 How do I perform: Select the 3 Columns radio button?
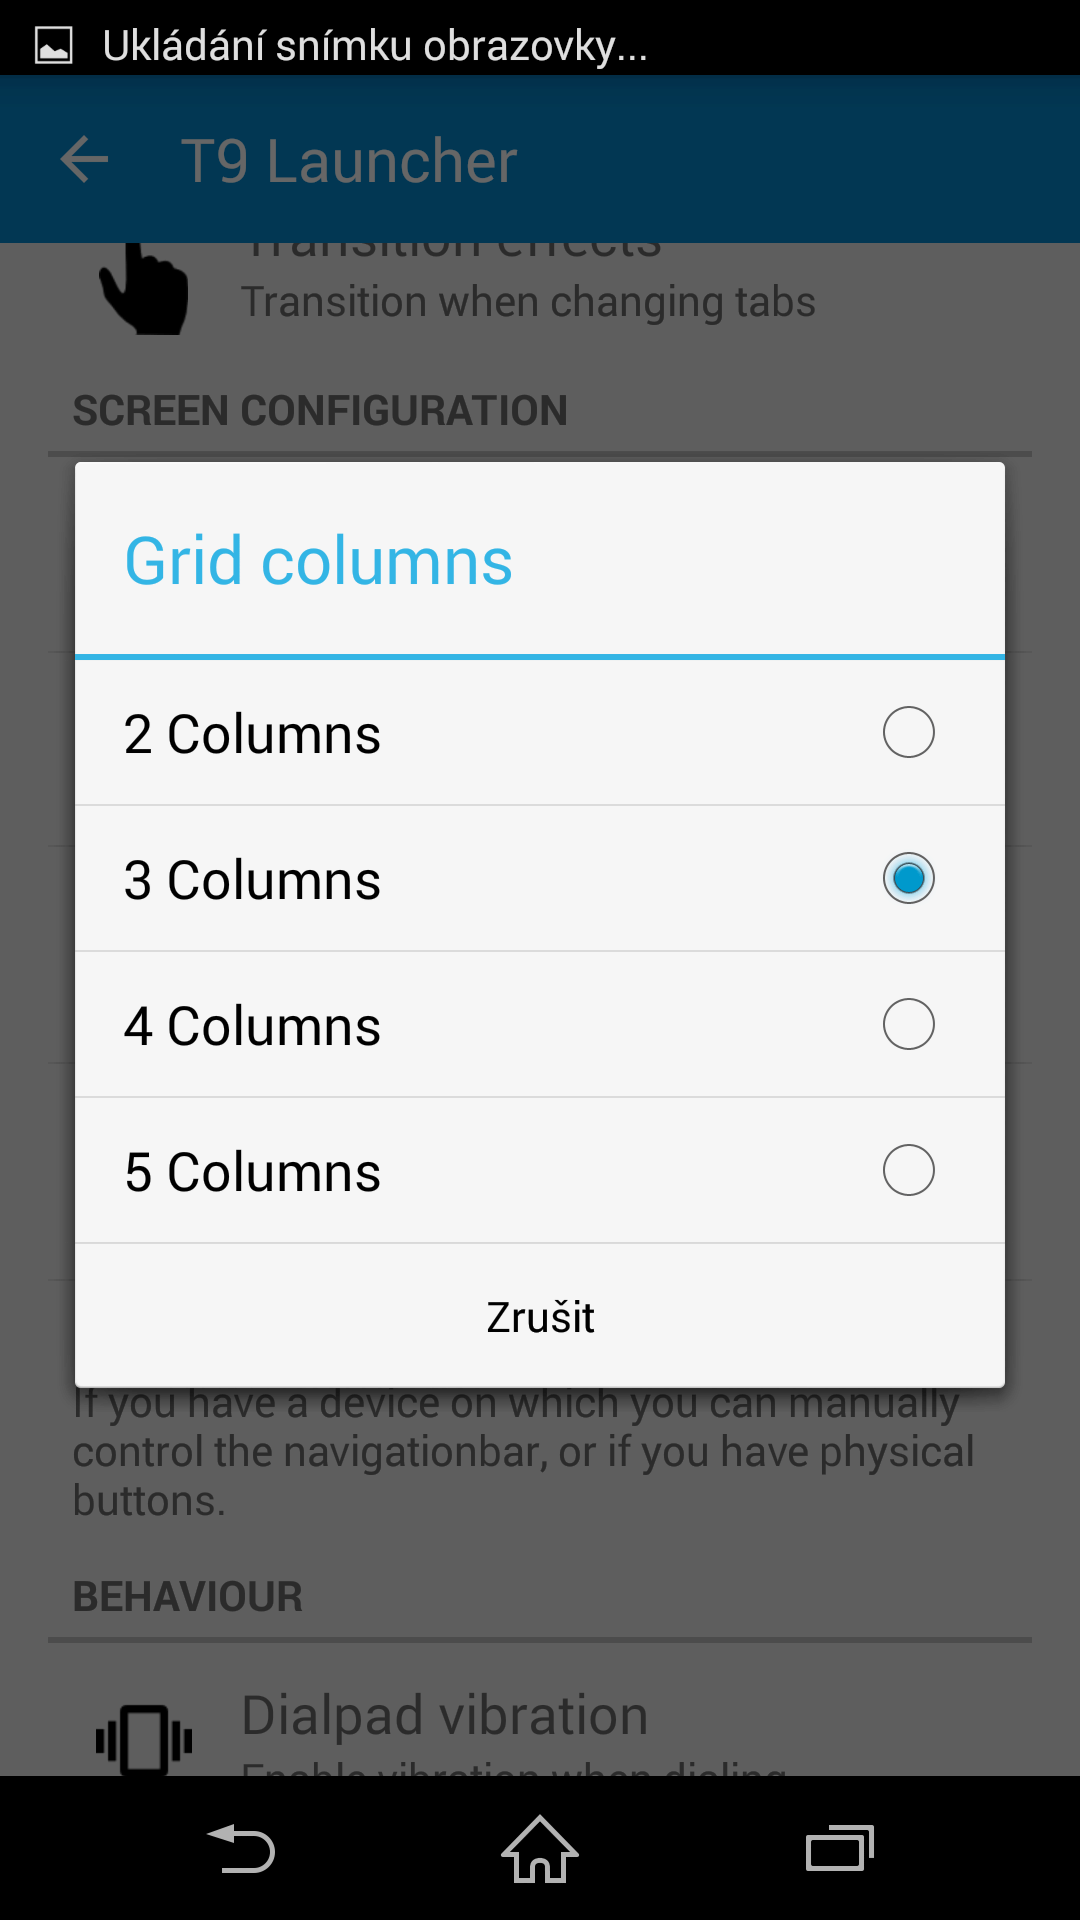pos(908,878)
